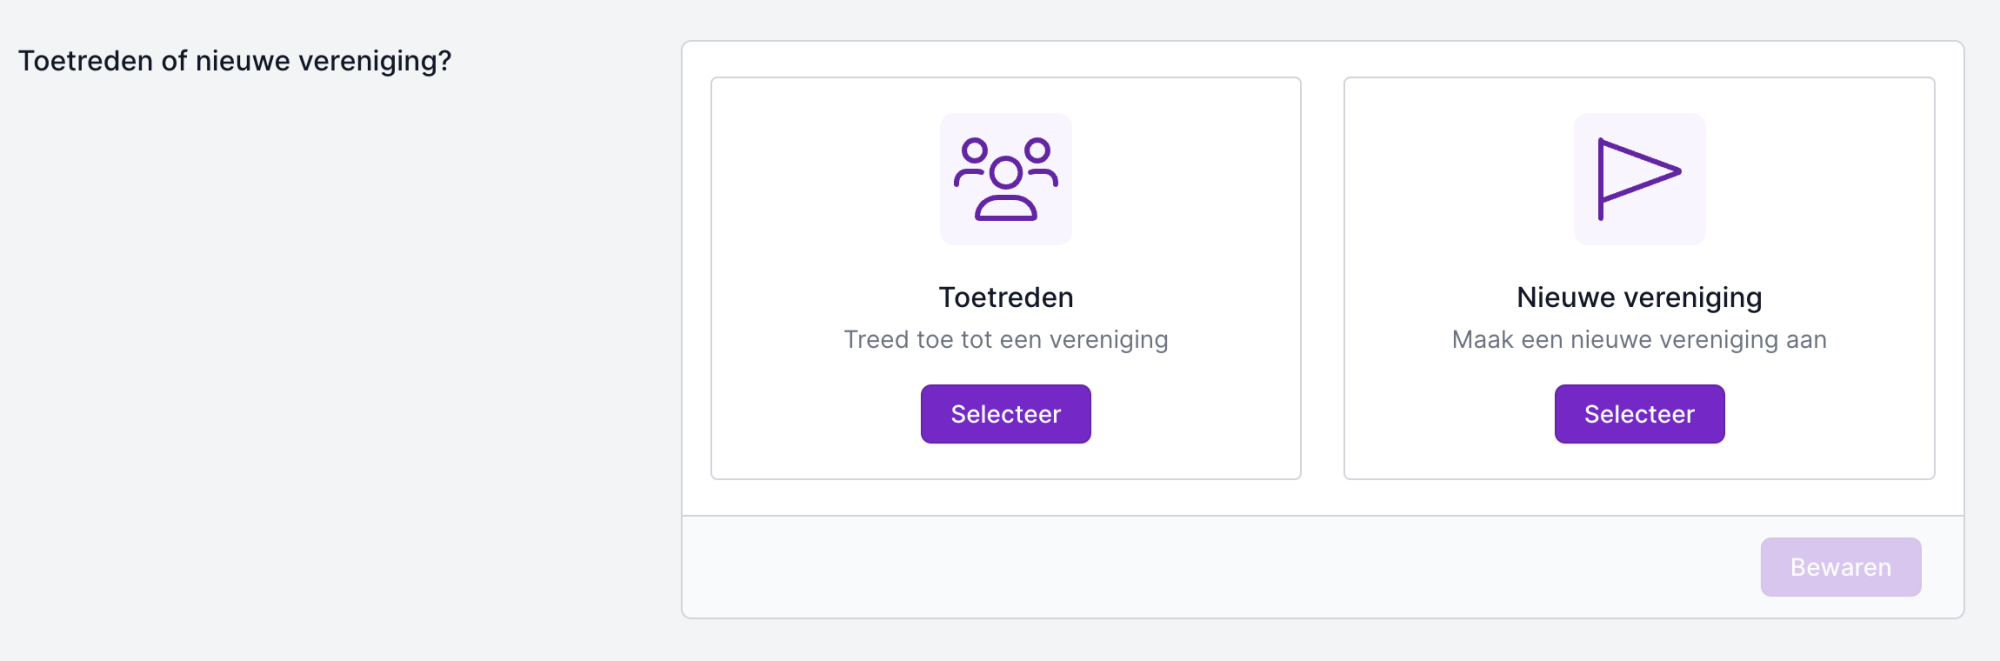The height and width of the screenshot is (661, 2000).
Task: Click the light purple square behind the people icon
Action: (1006, 179)
